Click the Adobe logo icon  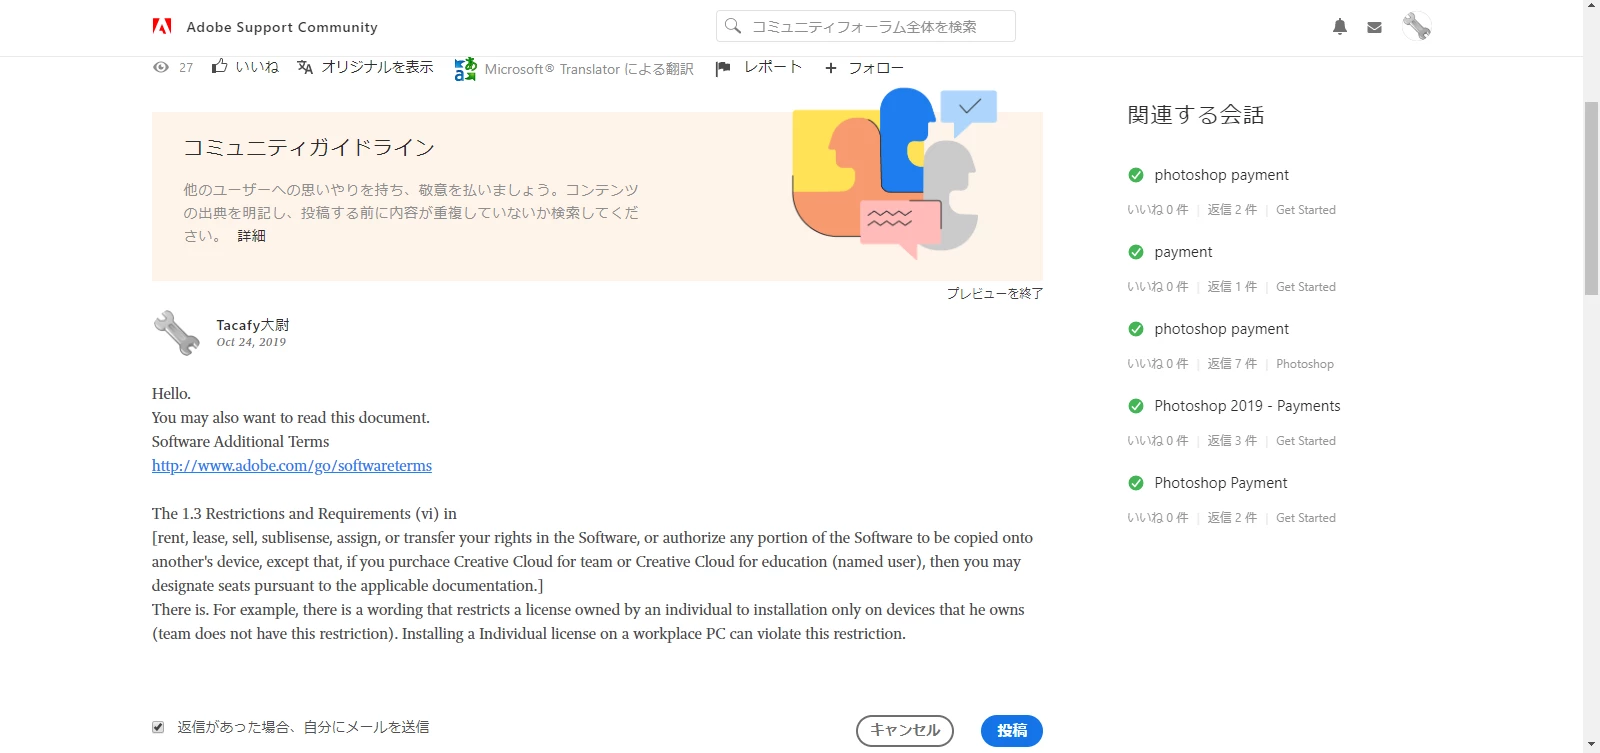coord(162,26)
